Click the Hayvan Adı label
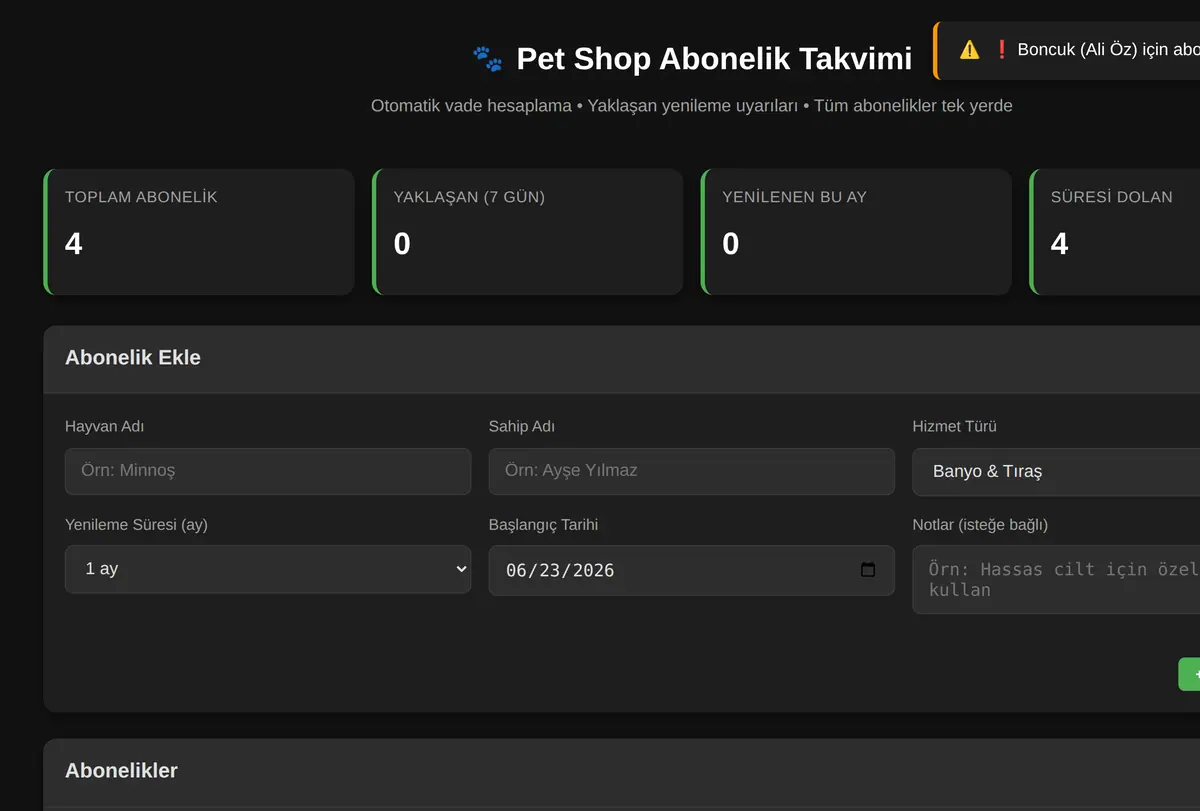The height and width of the screenshot is (811, 1200). pos(105,427)
